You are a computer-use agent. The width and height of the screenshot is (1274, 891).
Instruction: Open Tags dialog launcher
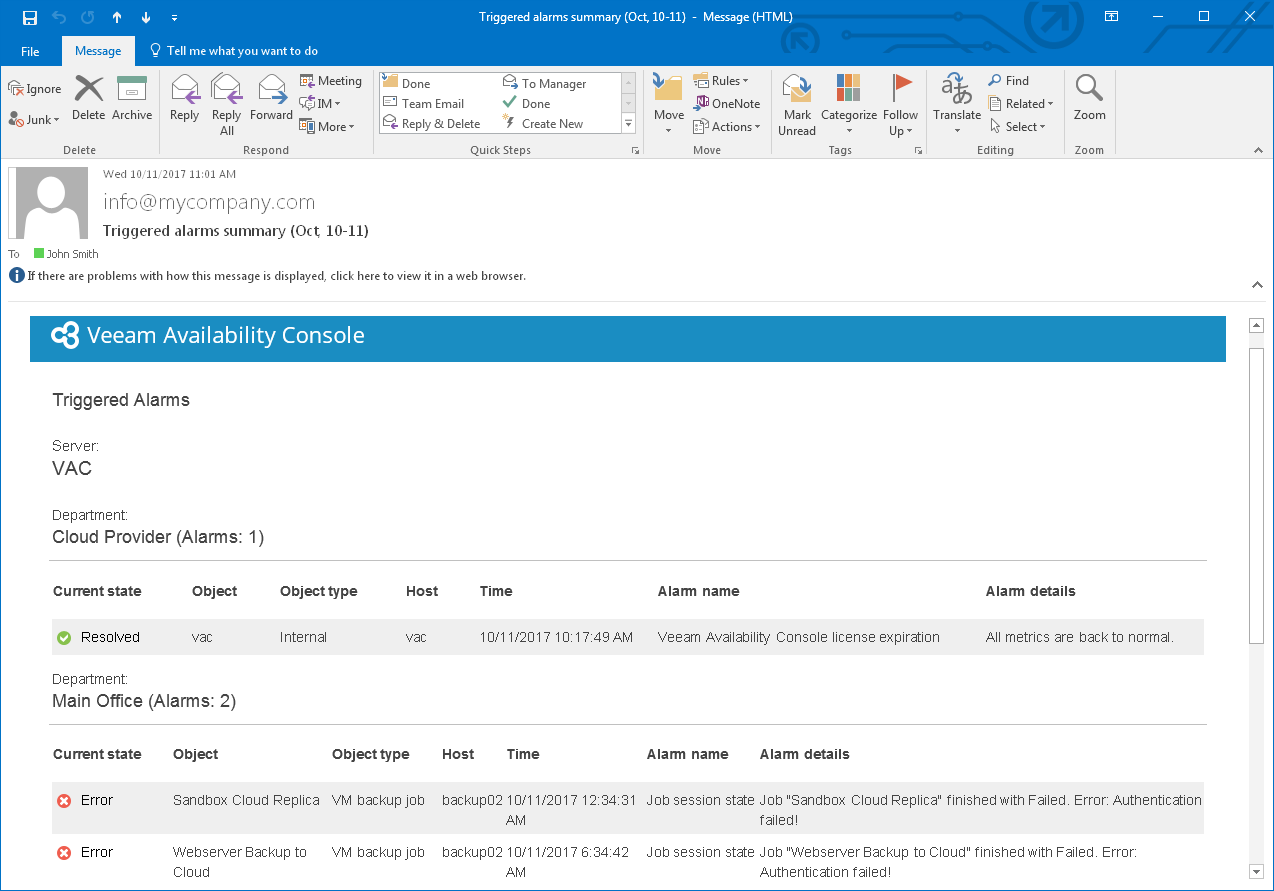[x=918, y=150]
